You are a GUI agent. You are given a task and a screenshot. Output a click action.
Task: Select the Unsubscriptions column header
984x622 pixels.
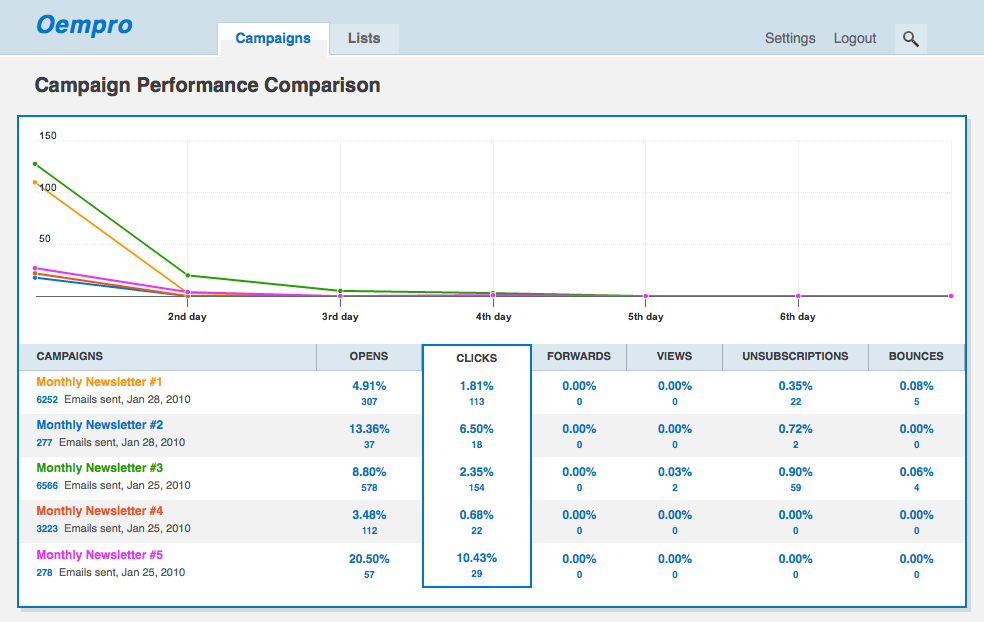pos(795,356)
